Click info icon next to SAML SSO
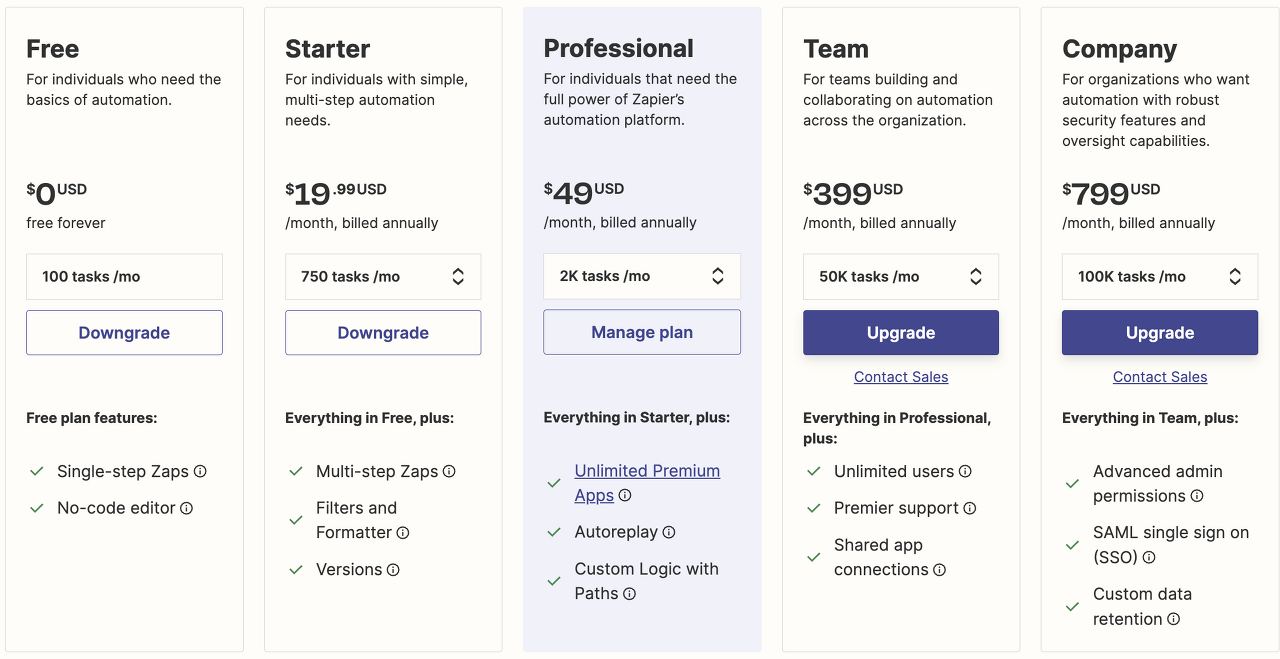The height and width of the screenshot is (659, 1280). coord(1149,558)
